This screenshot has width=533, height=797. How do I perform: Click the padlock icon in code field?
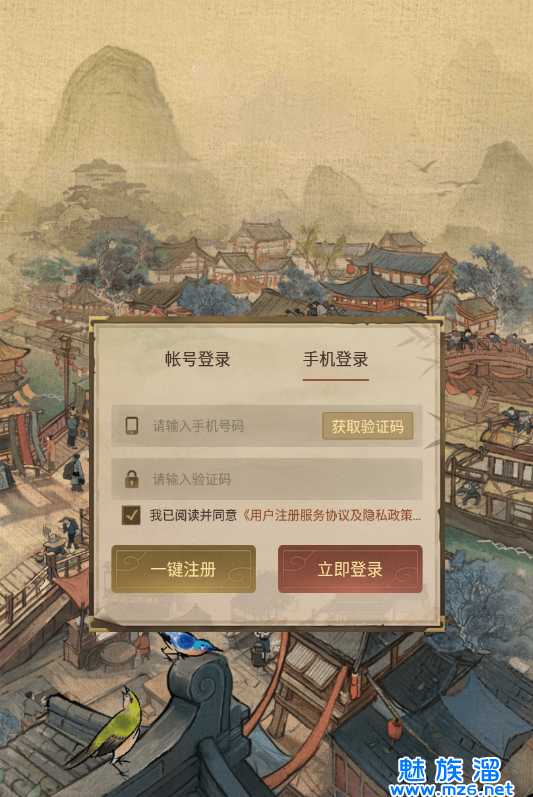tap(132, 479)
